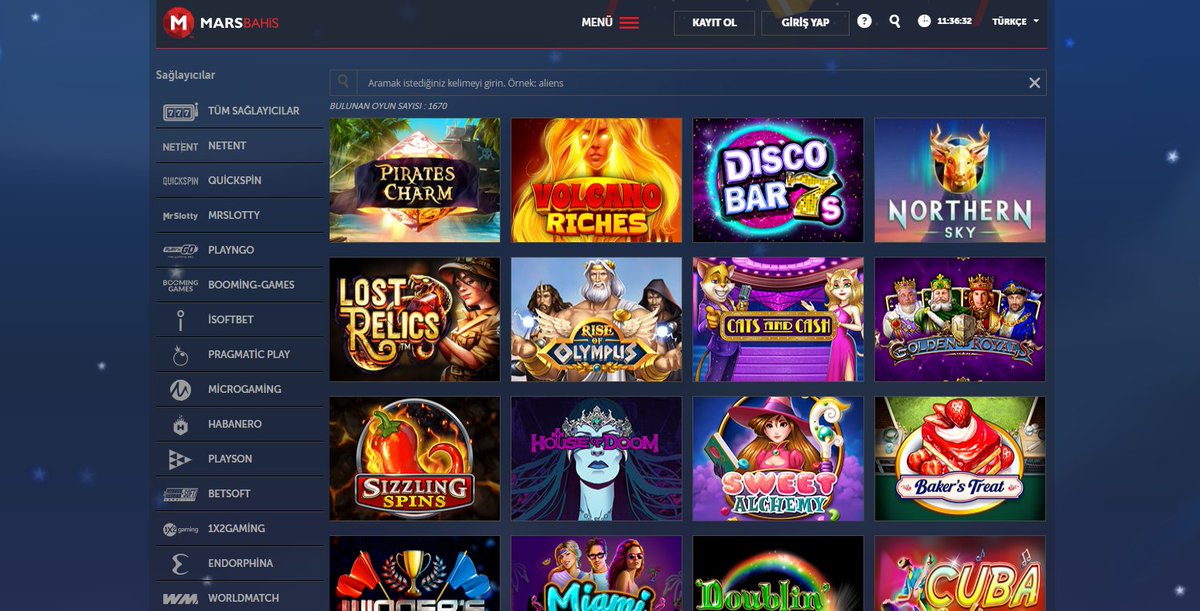
Task: Show PRAGMATİC PLAY provider games
Action: point(249,355)
